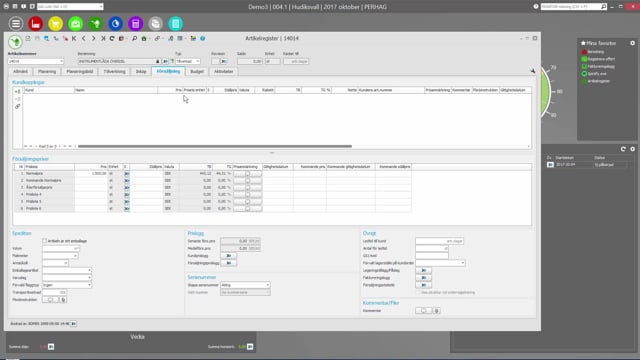Open the green module icon beside the yellow cart
This screenshot has width=640, height=360.
76,24
